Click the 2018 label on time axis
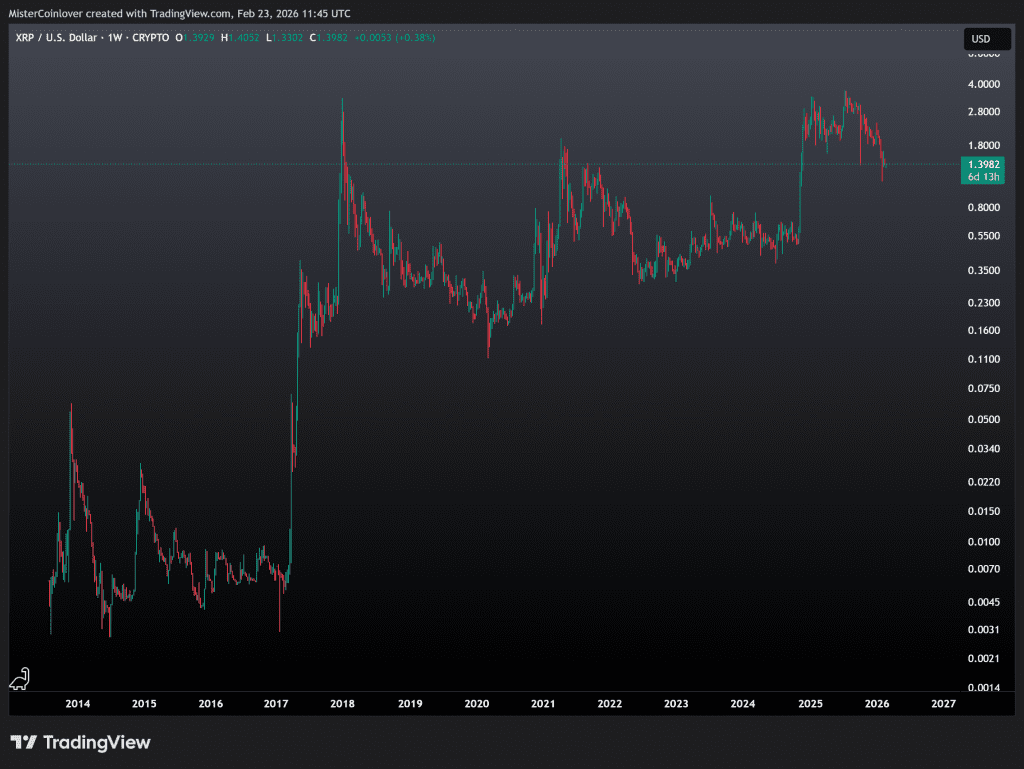Viewport: 1024px width, 769px height. [x=343, y=704]
